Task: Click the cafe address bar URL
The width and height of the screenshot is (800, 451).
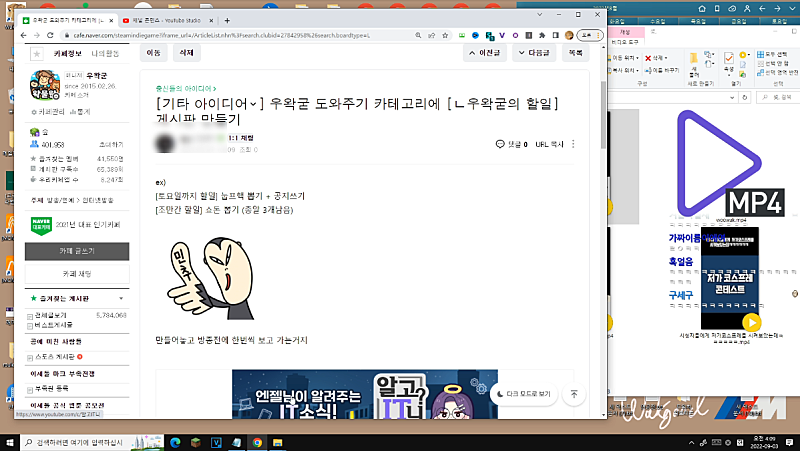Action: coord(222,35)
